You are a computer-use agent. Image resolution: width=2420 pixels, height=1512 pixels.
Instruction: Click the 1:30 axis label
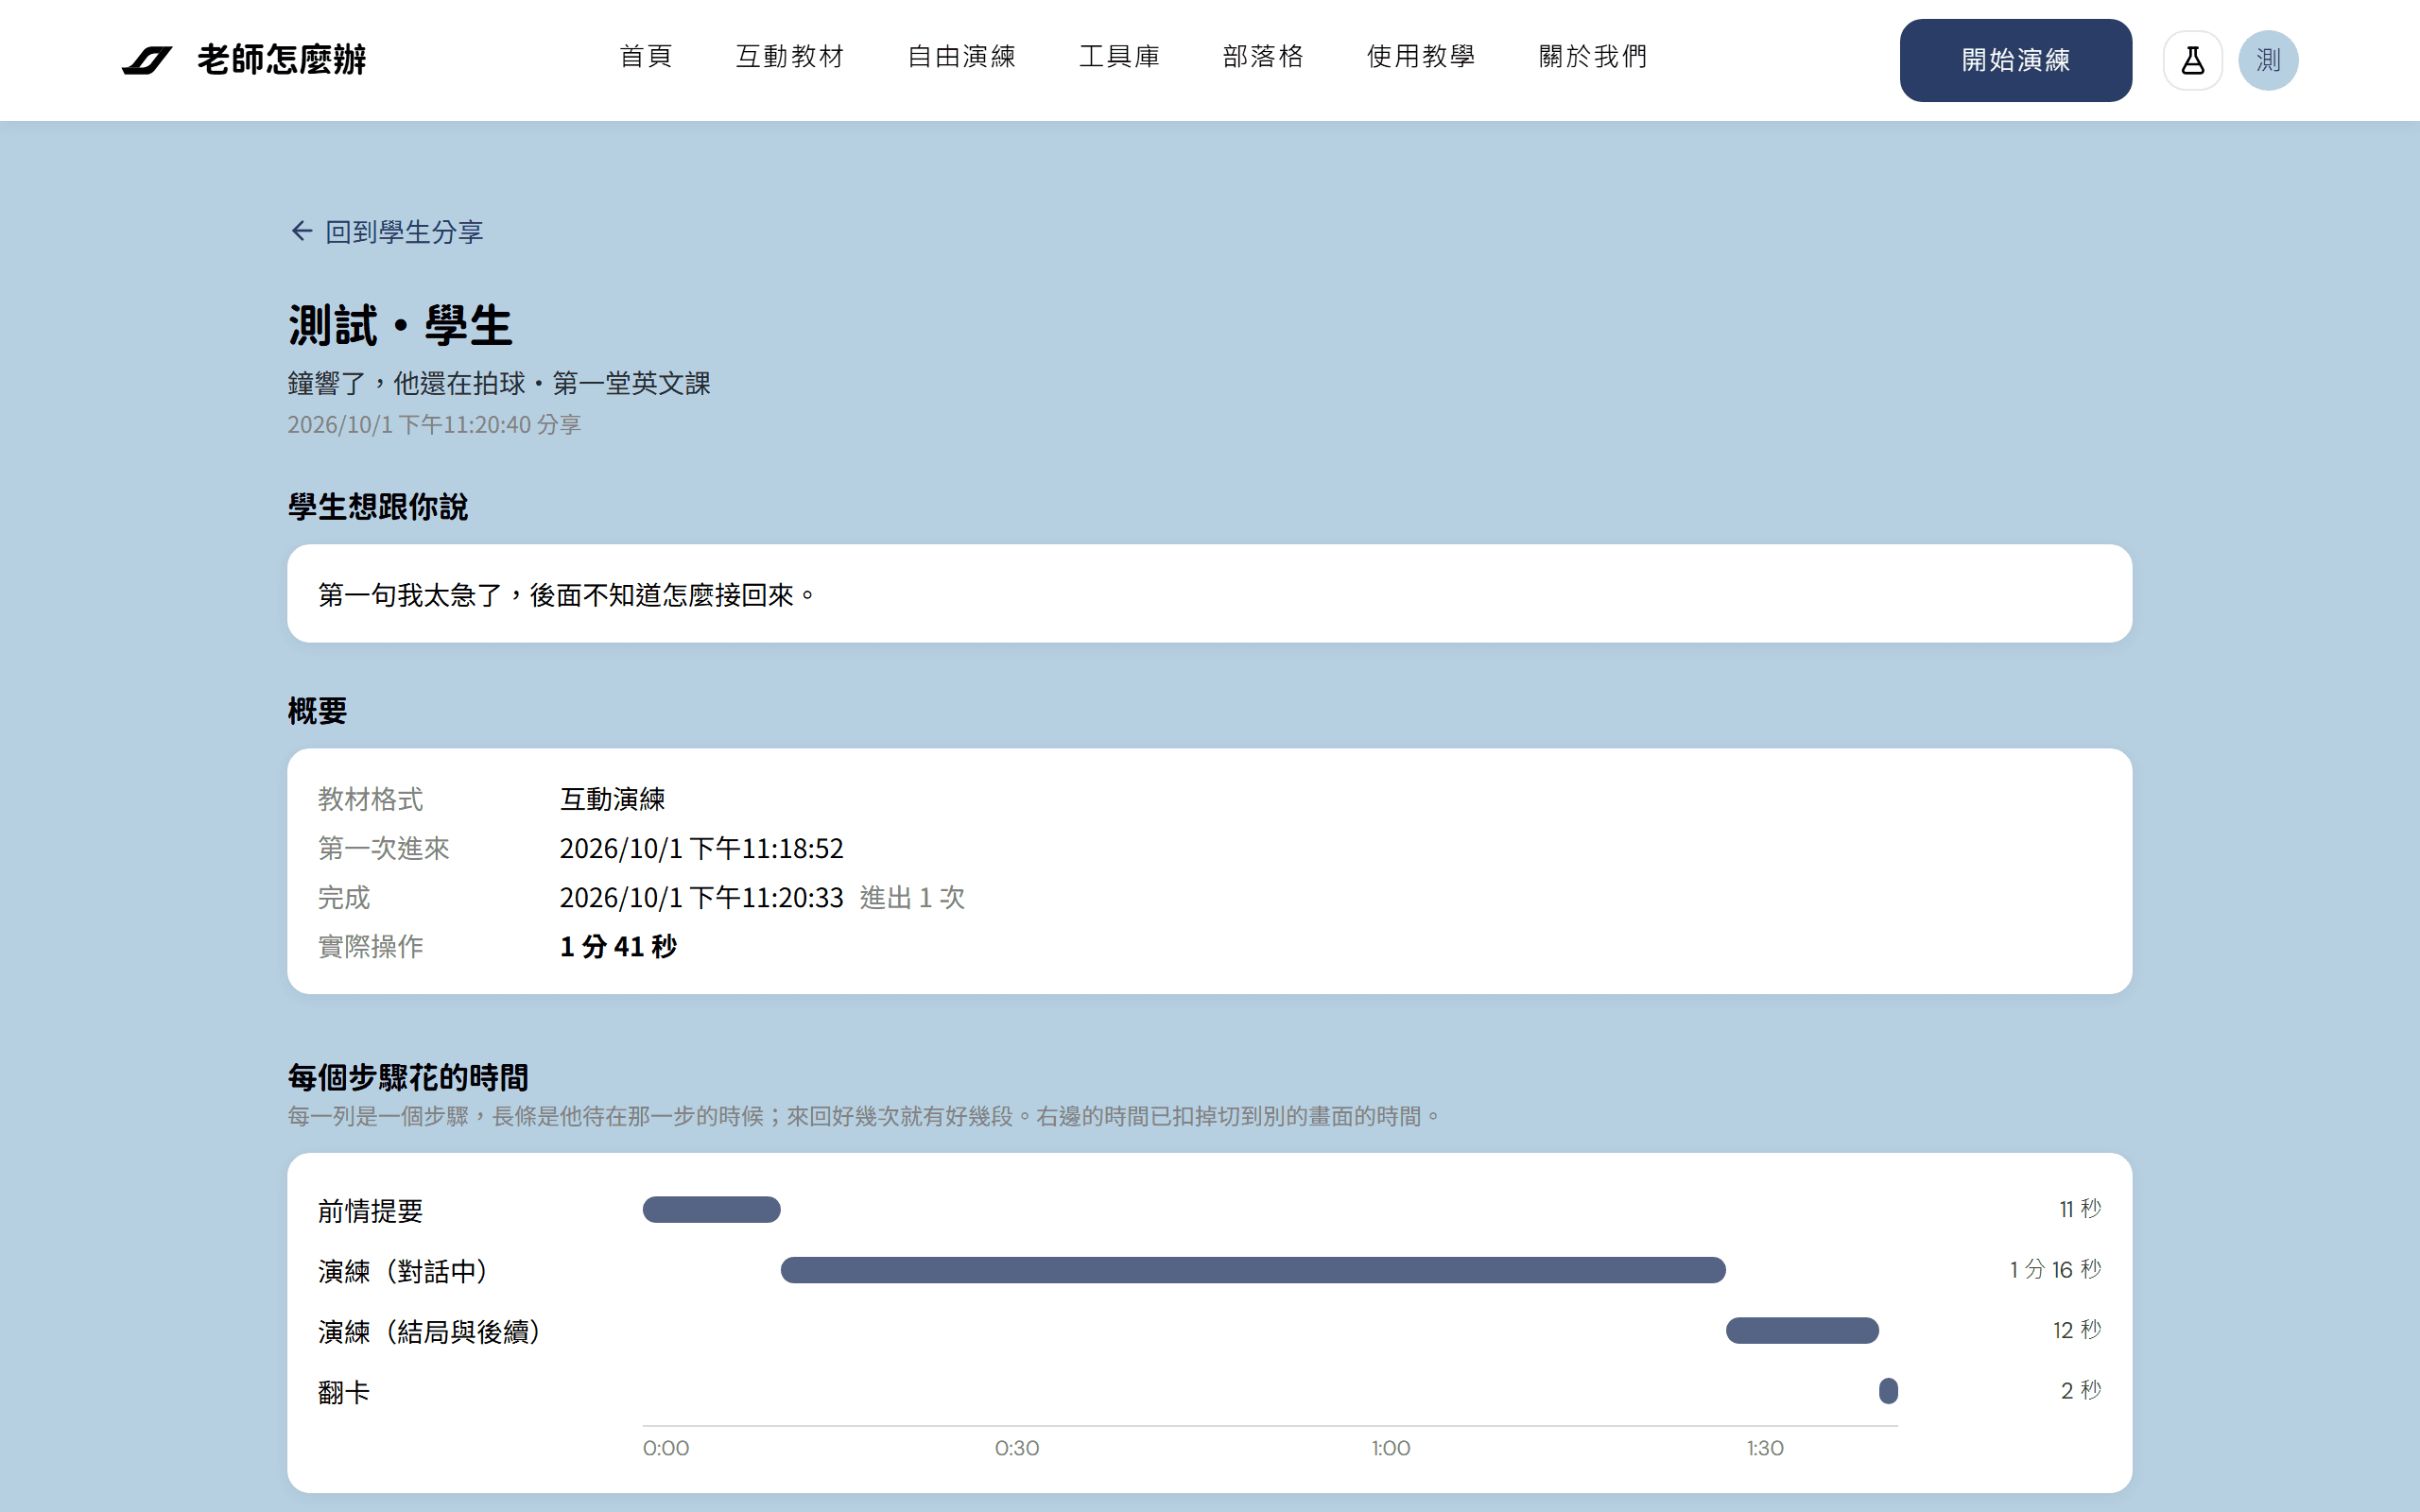tap(1765, 1448)
